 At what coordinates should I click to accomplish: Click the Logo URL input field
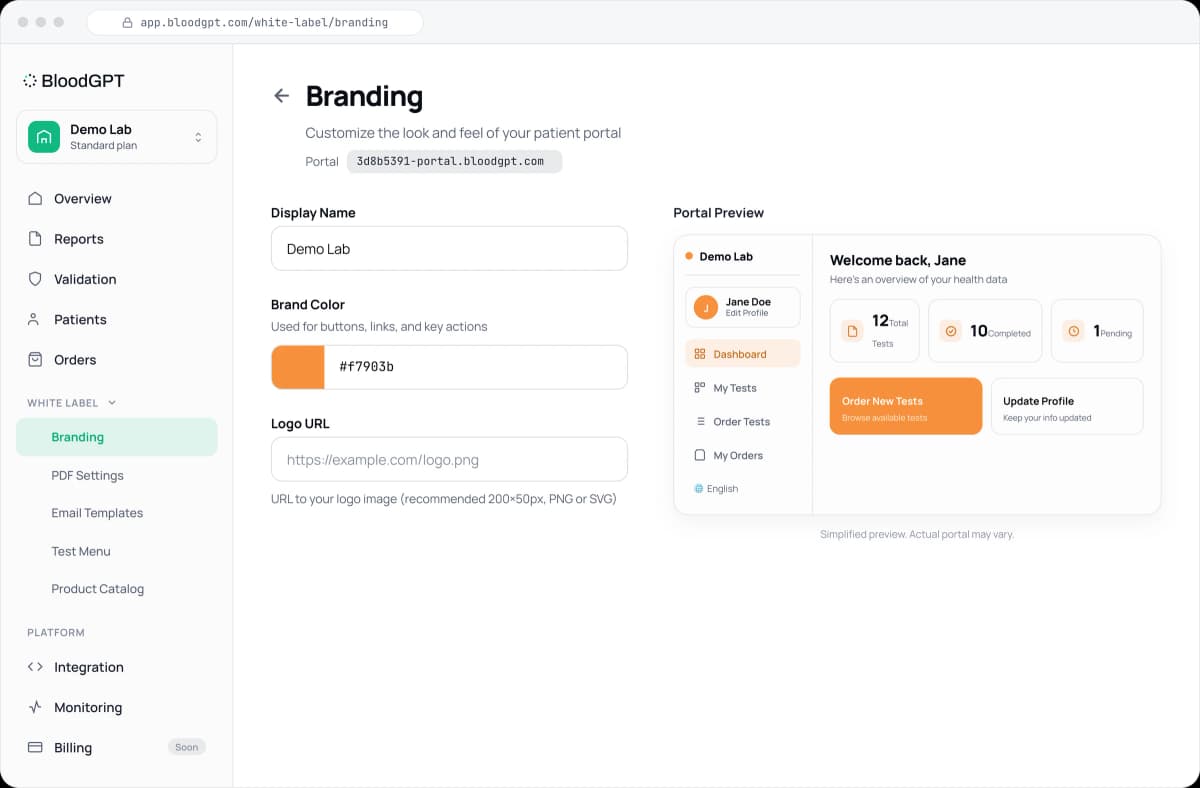coord(449,459)
